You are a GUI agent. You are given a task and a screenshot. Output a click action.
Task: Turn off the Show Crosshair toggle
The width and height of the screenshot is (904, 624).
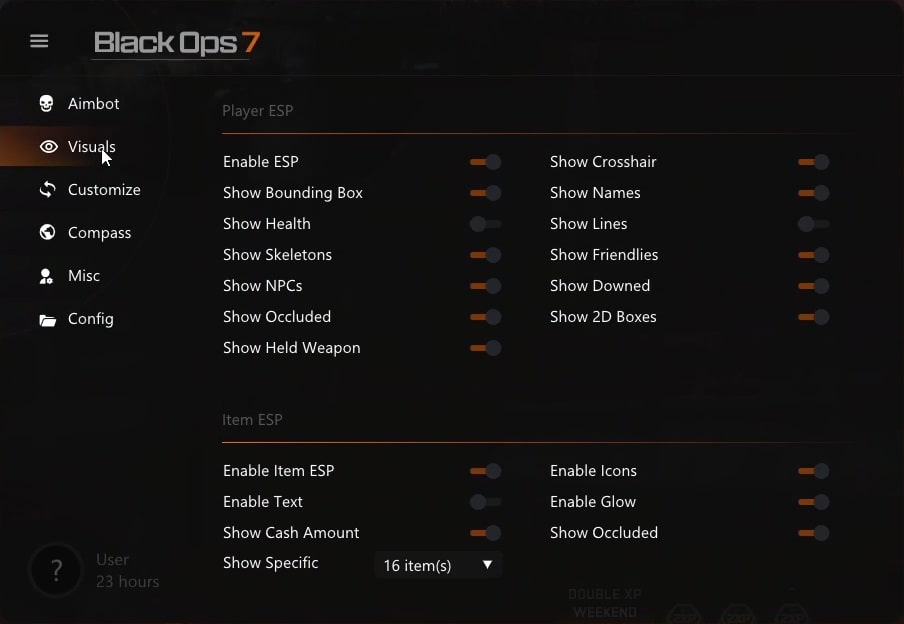813,161
